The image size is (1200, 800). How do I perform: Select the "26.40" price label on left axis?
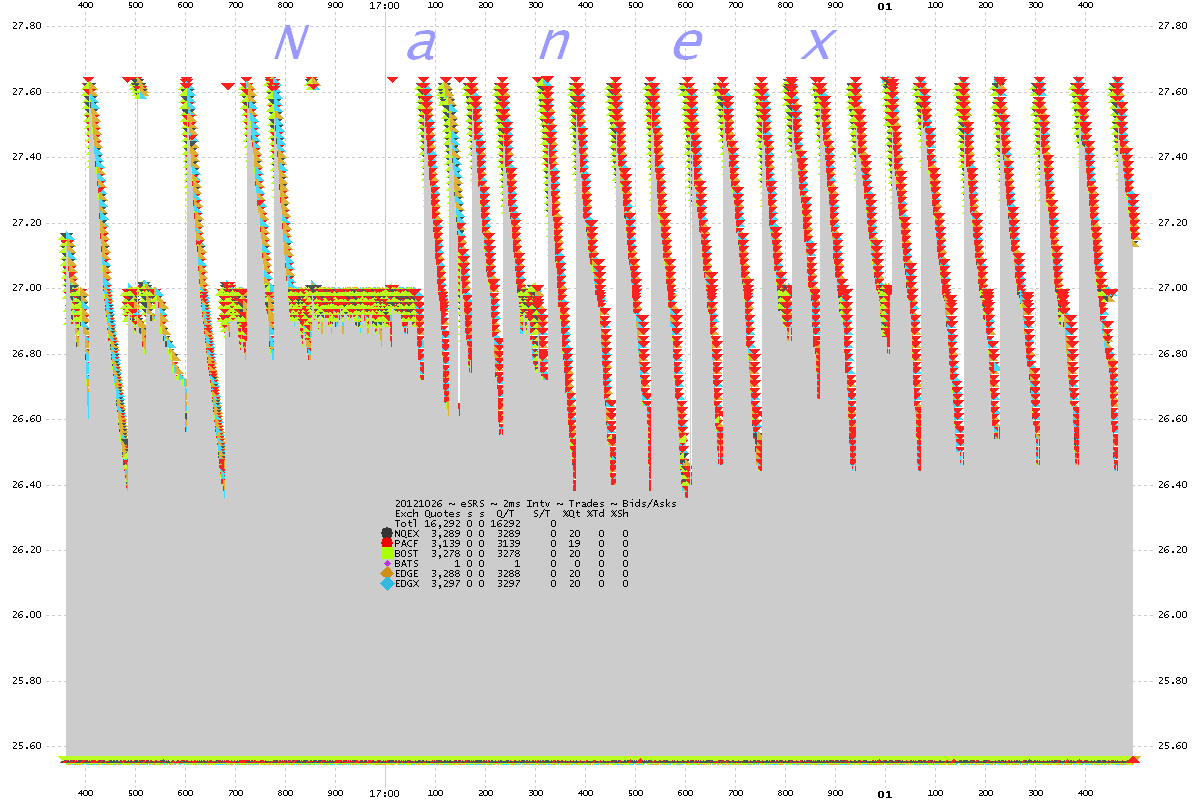26,485
